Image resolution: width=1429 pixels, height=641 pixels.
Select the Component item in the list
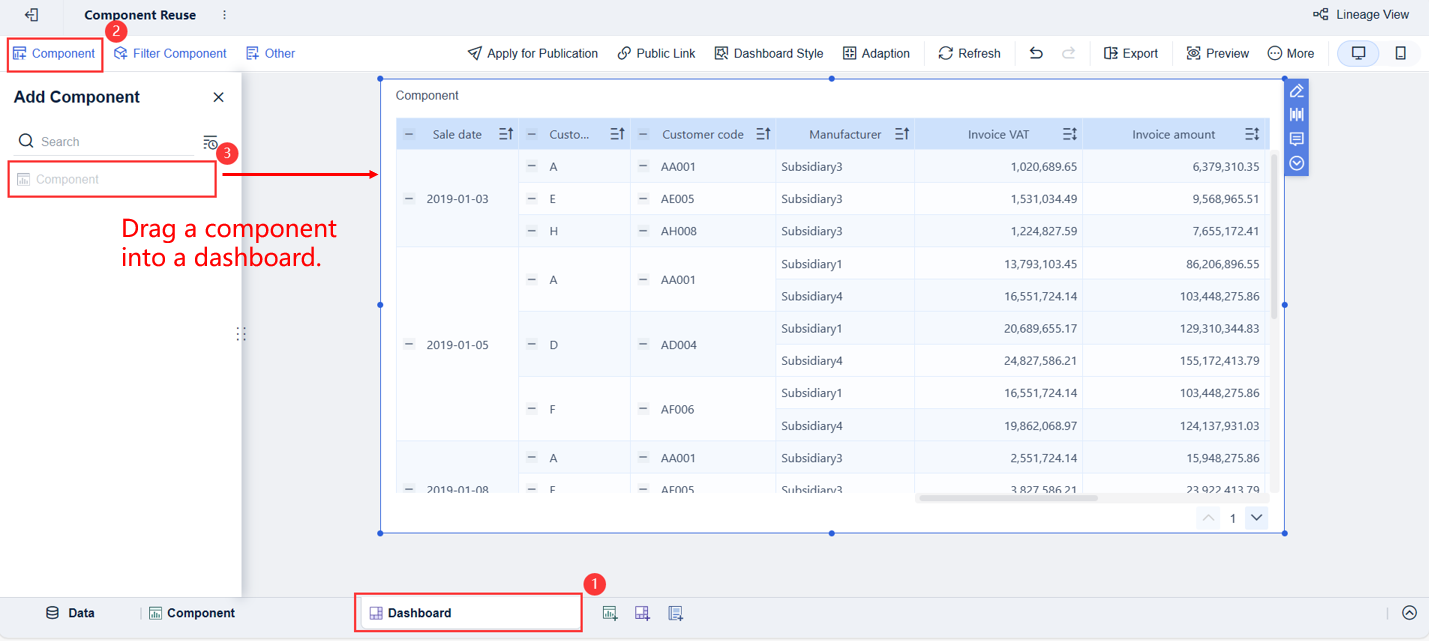[x=112, y=179]
